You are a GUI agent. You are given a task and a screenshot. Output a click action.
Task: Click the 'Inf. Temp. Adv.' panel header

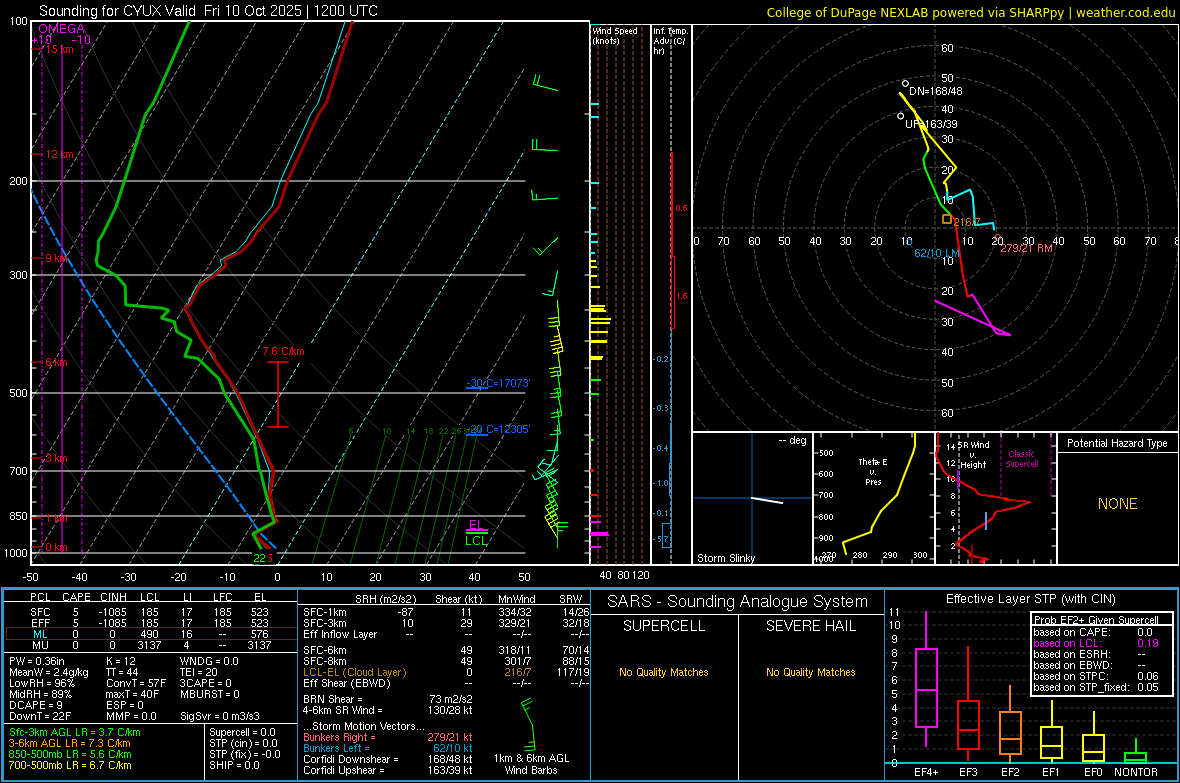(671, 40)
